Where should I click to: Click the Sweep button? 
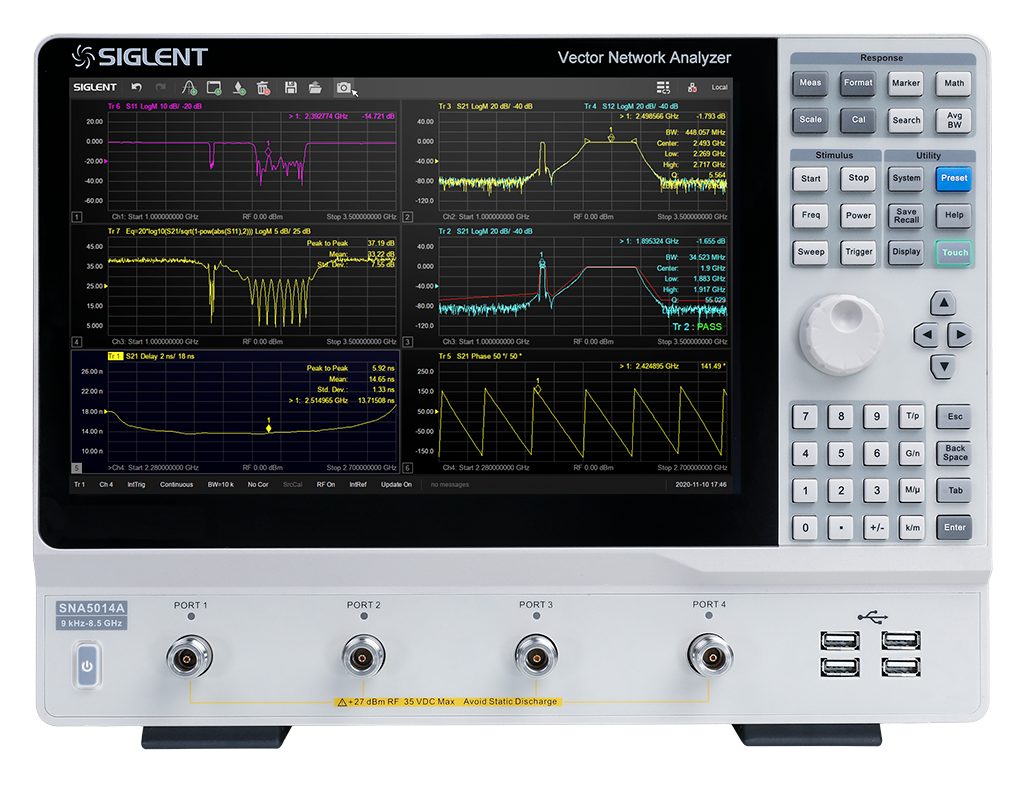click(x=810, y=251)
